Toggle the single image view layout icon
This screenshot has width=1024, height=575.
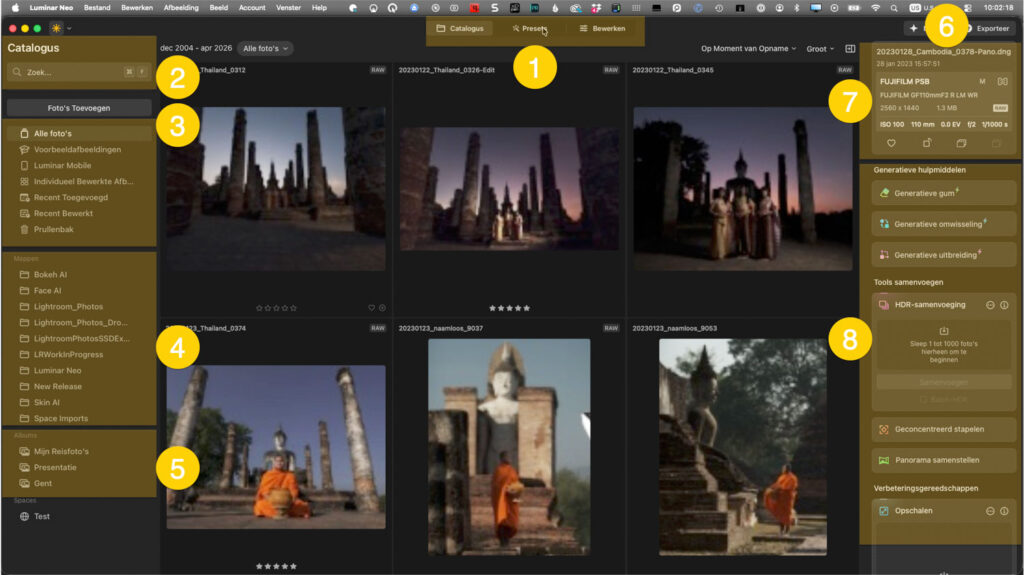pyautogui.click(x=850, y=48)
